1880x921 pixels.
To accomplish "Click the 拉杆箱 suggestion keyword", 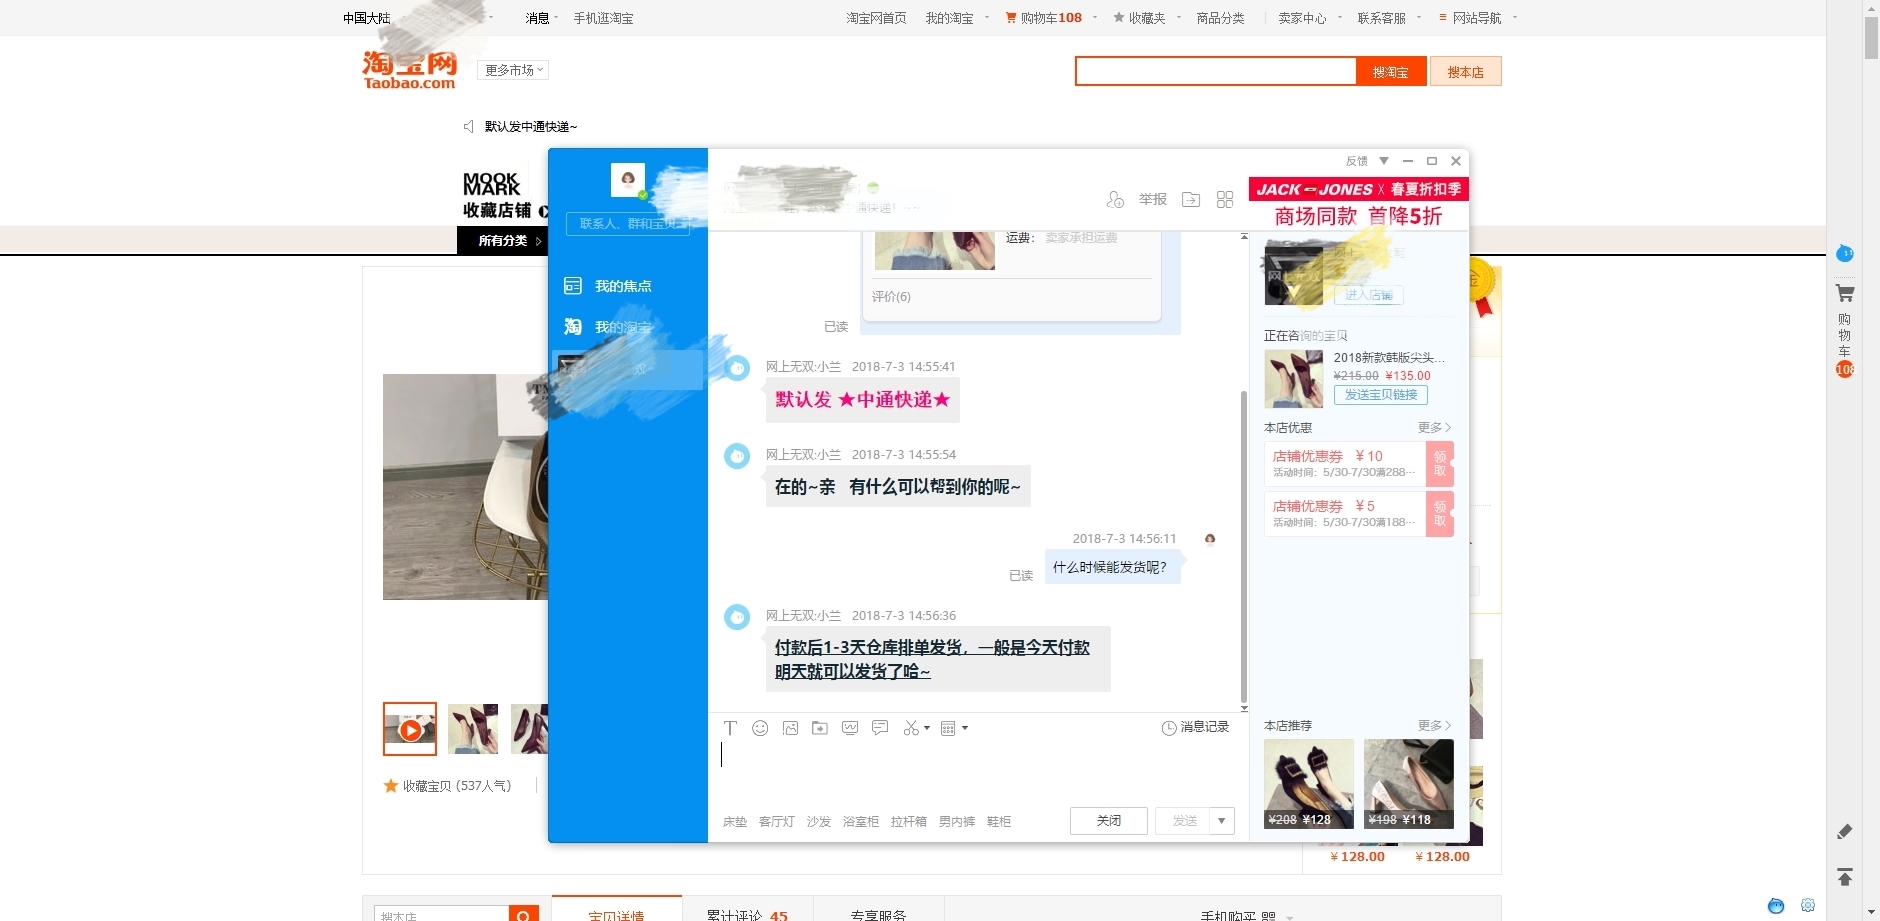I will click(909, 822).
